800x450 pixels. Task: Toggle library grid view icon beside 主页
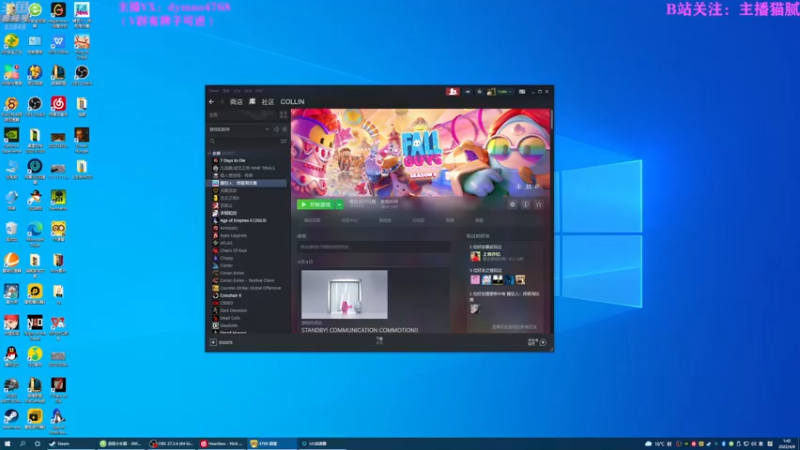pos(284,115)
